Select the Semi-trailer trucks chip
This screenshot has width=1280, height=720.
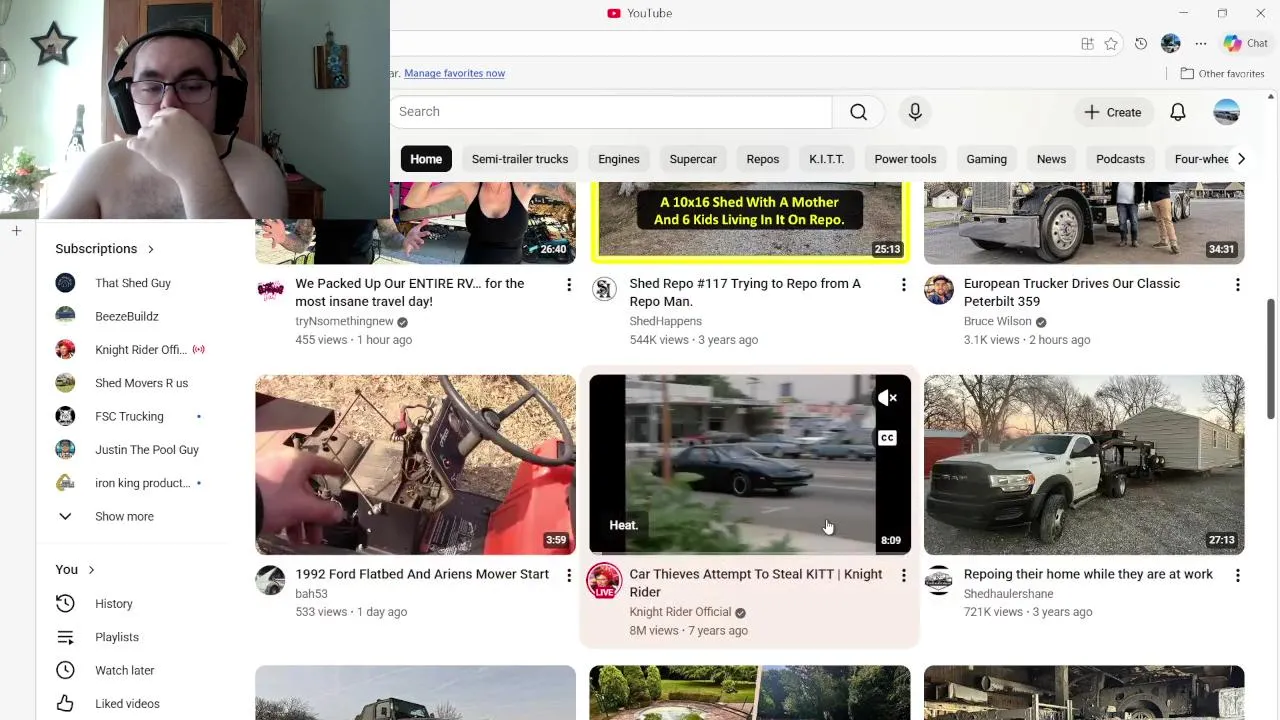click(x=520, y=159)
